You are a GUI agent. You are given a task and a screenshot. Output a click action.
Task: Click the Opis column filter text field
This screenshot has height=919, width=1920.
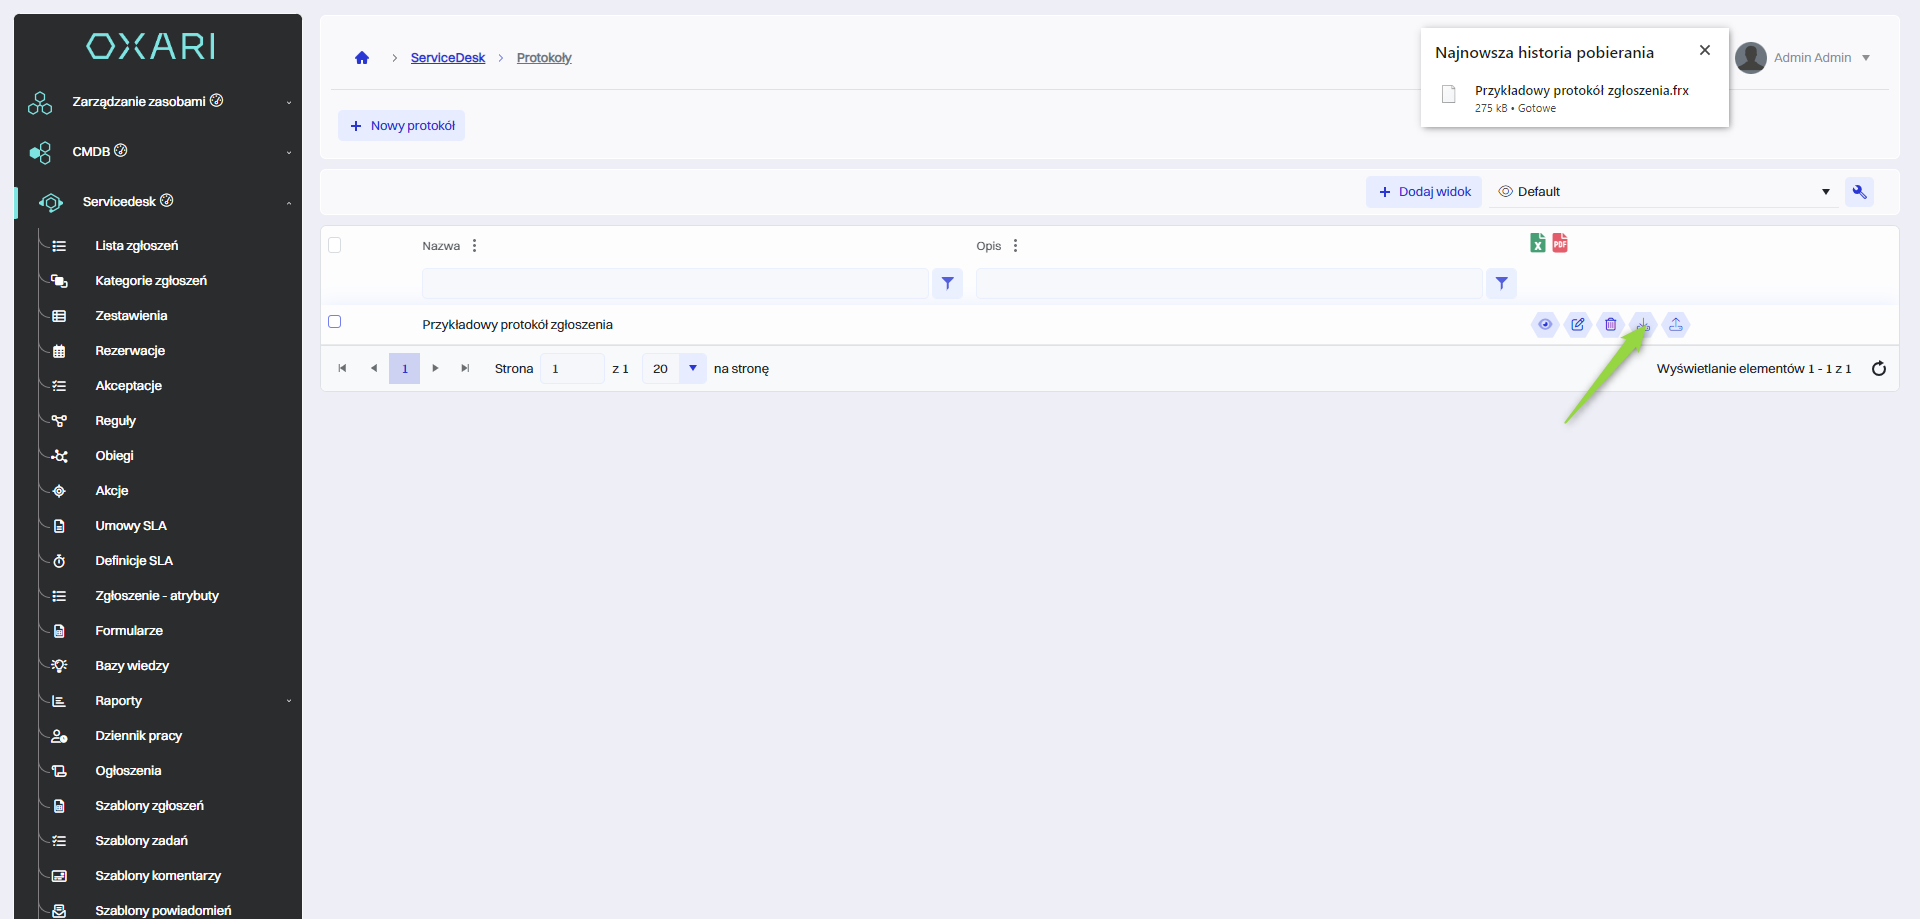point(1228,284)
